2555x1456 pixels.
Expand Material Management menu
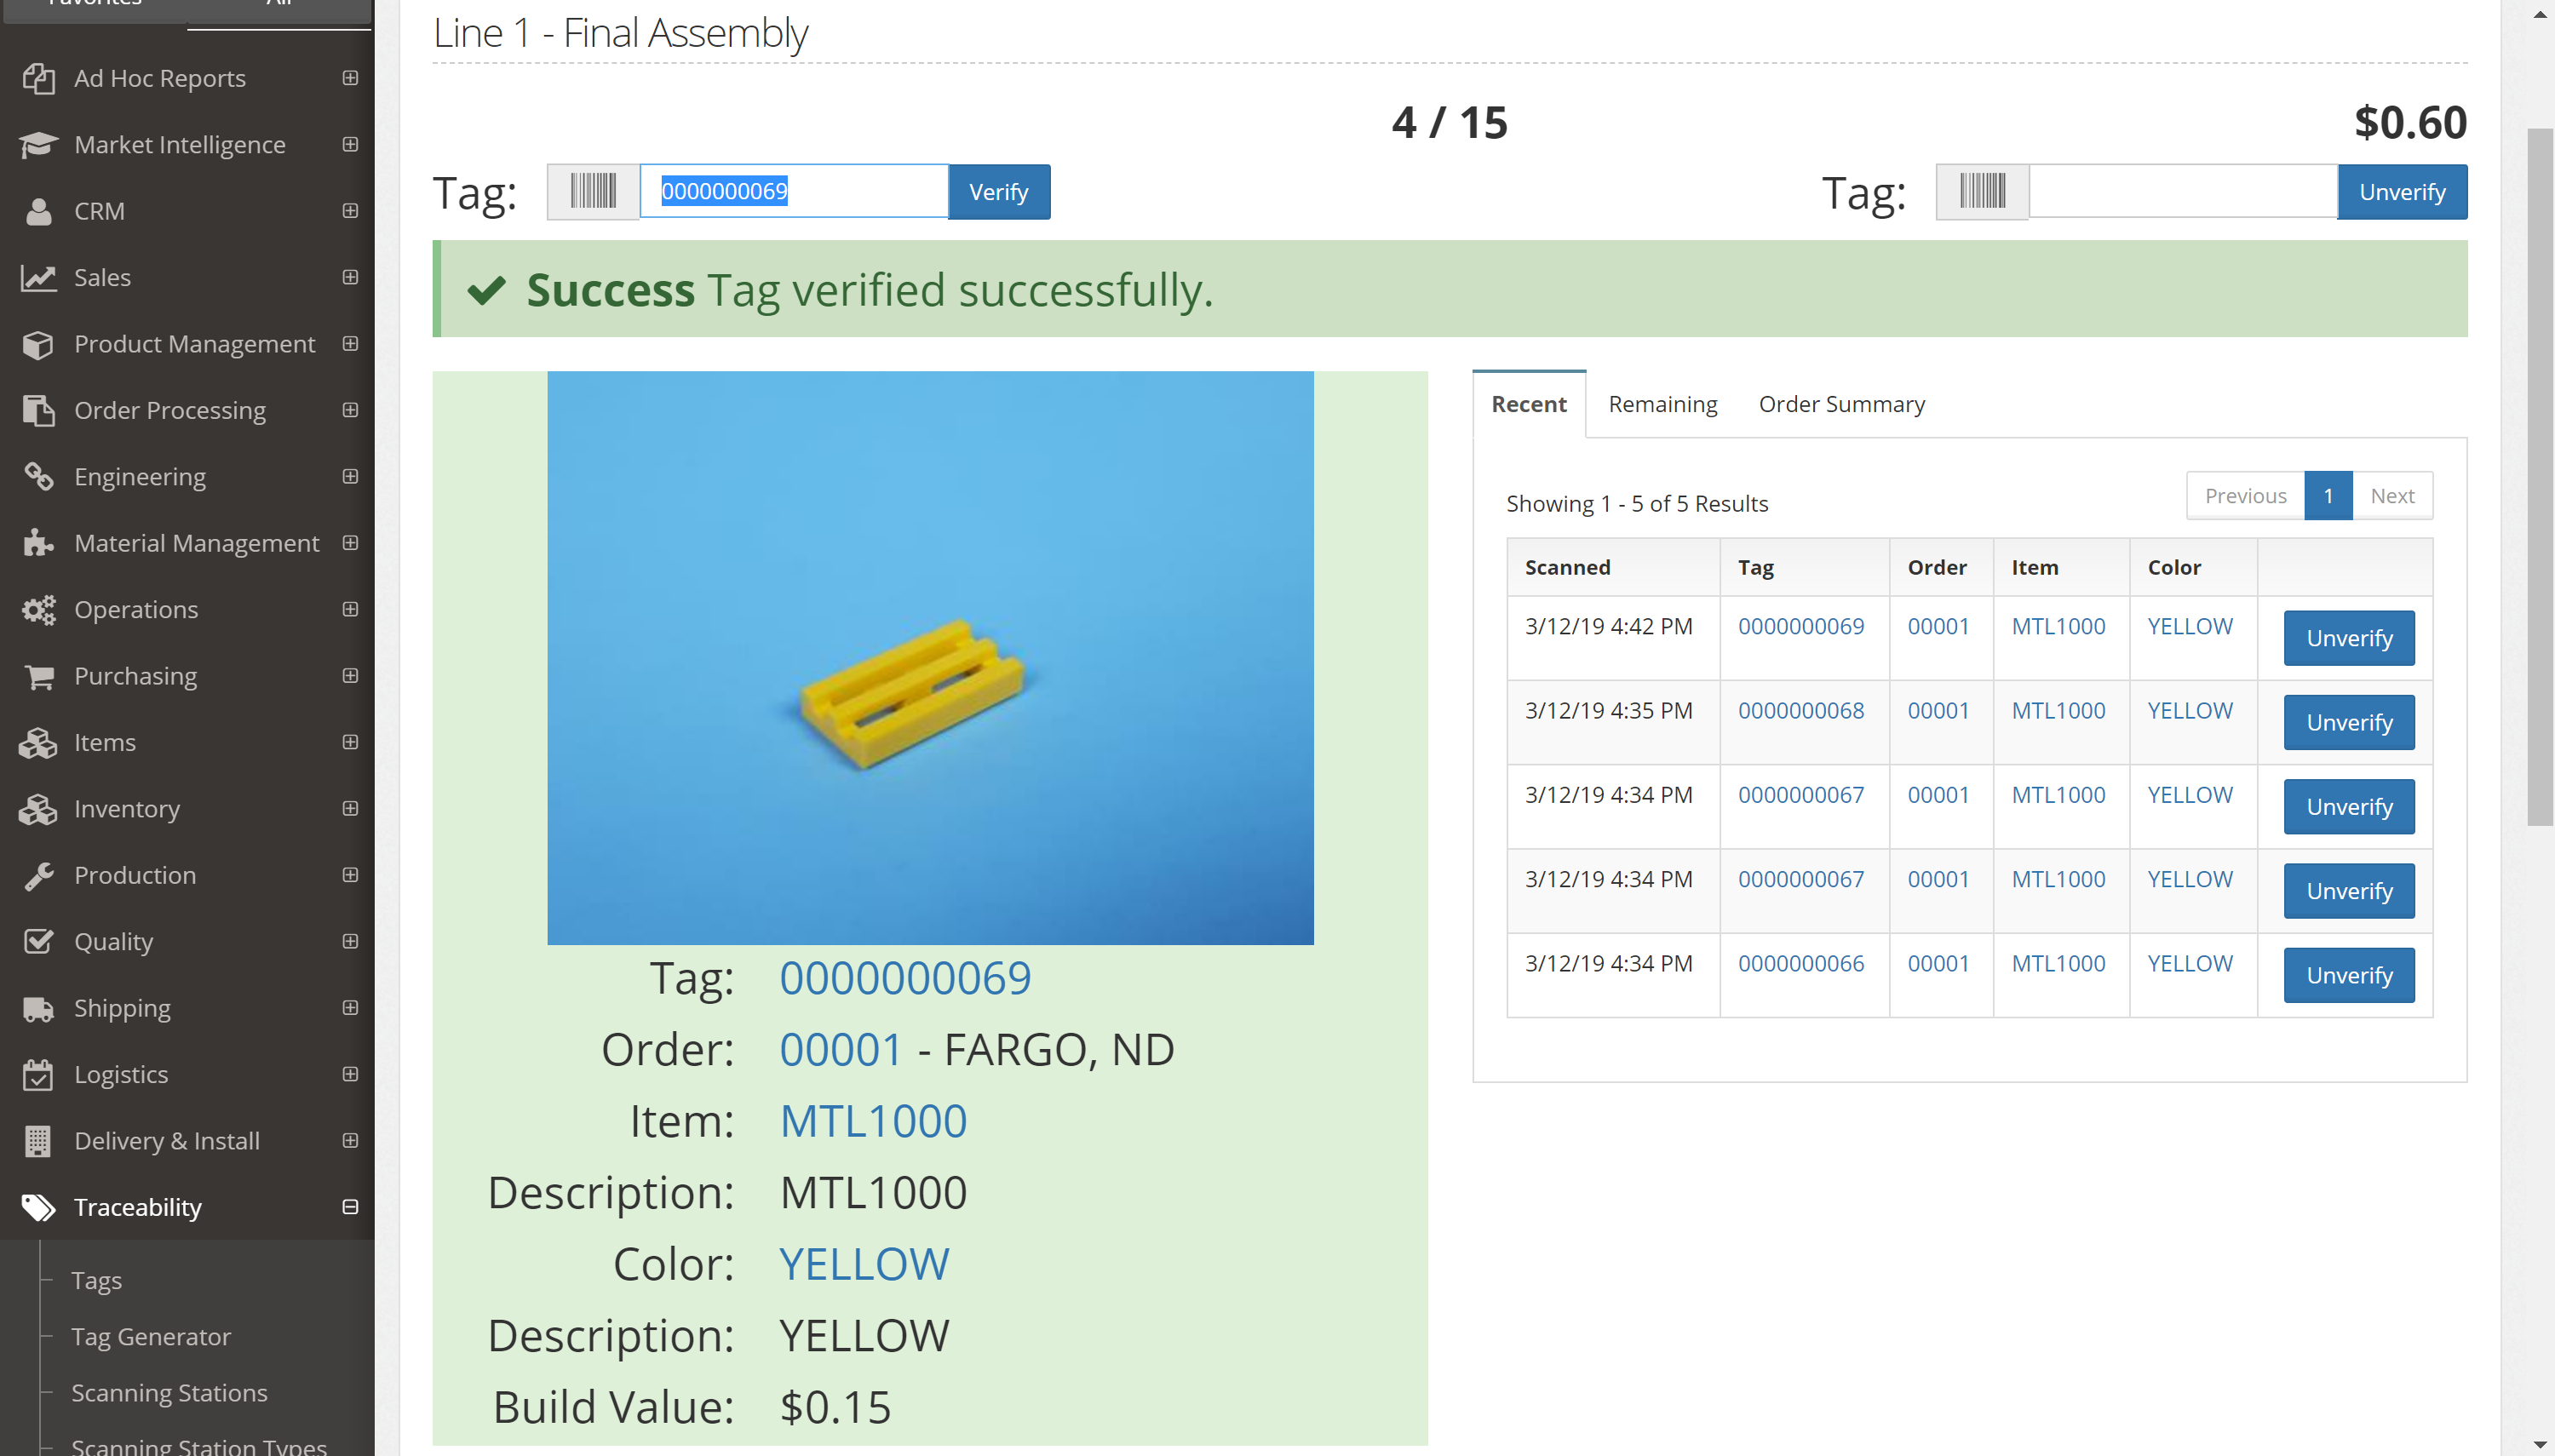coord(350,542)
